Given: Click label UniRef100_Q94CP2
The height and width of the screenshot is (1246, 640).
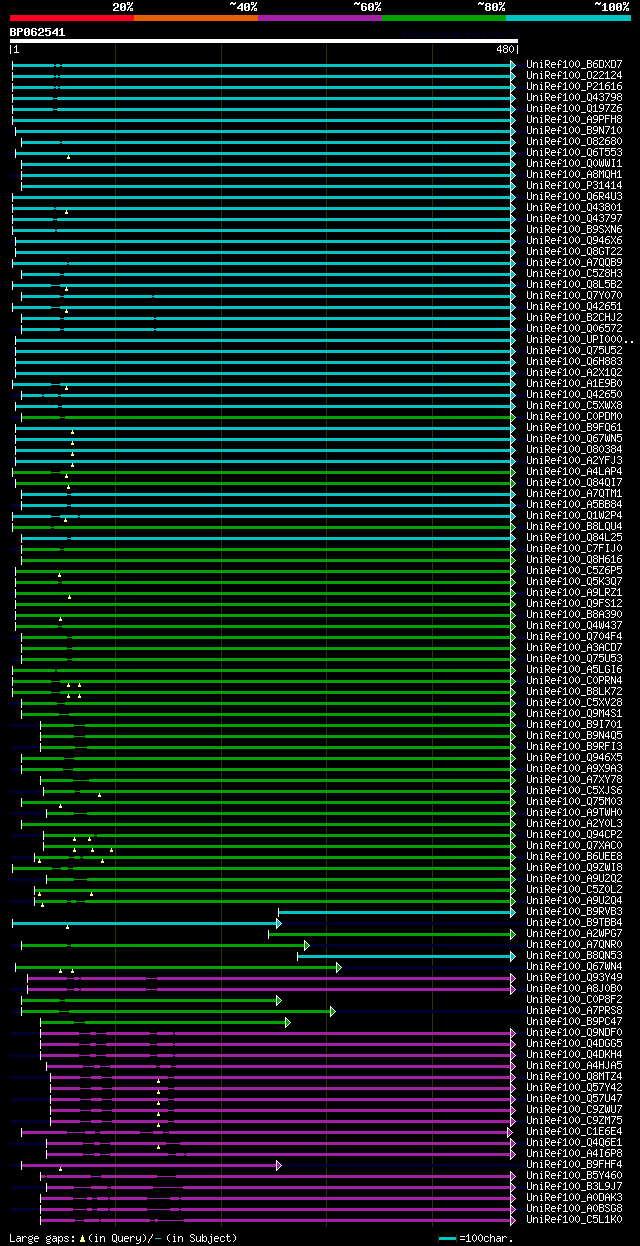Looking at the screenshot, I should pyautogui.click(x=576, y=834).
